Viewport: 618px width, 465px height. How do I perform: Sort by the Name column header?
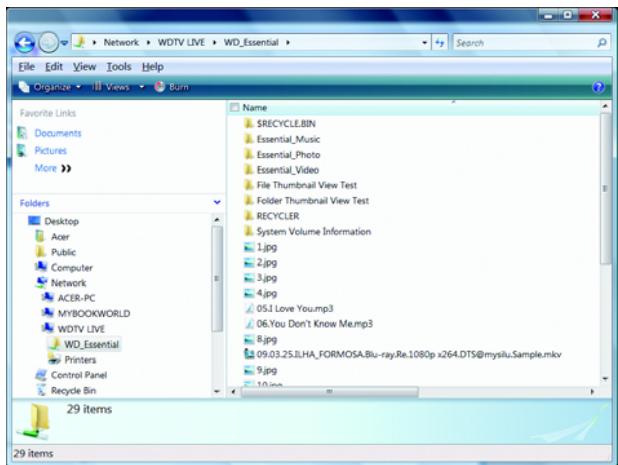(255, 108)
